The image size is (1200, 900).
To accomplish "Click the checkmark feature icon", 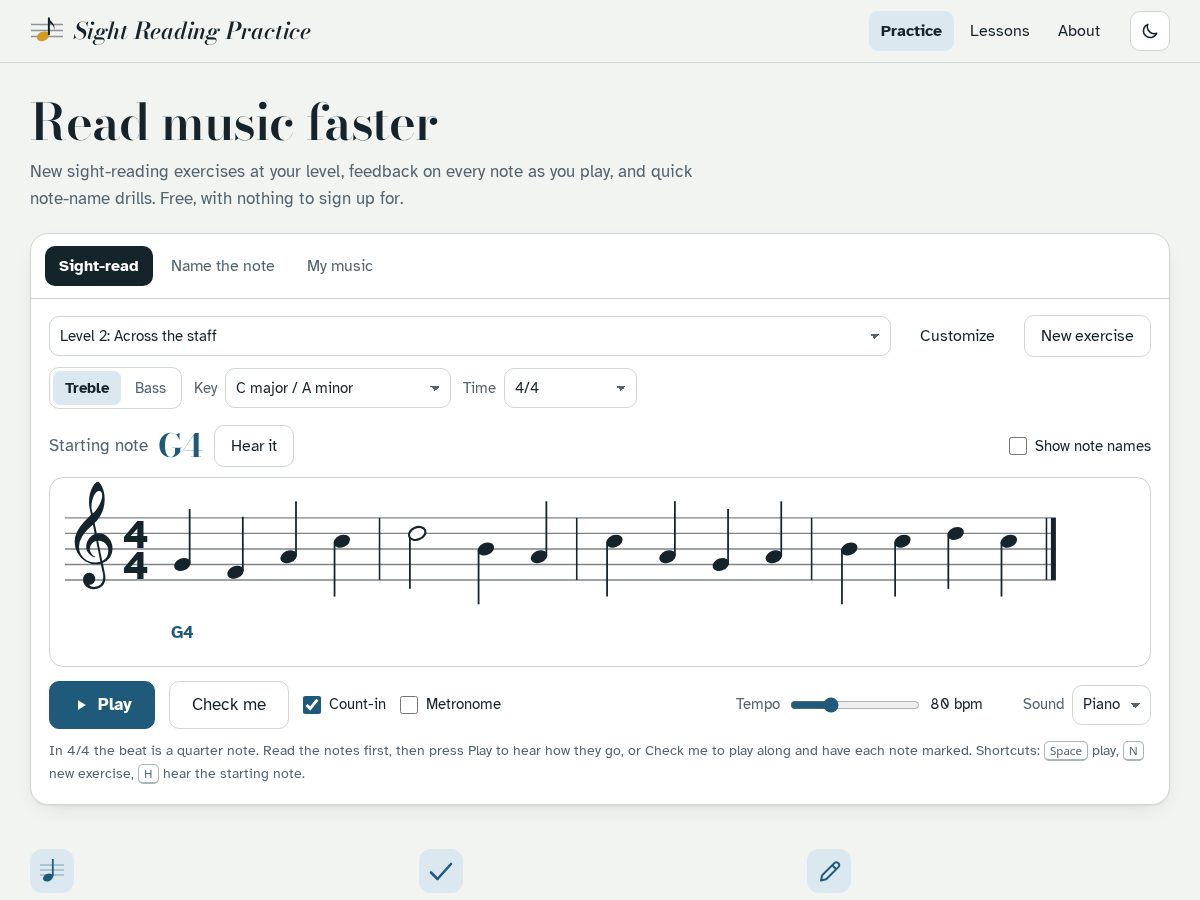I will coord(441,871).
